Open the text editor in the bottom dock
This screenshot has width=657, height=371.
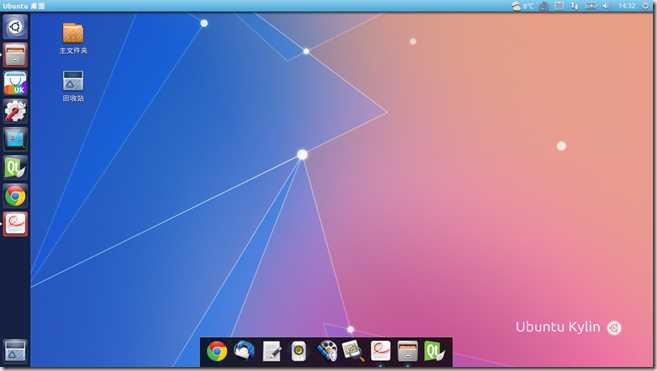pos(272,351)
